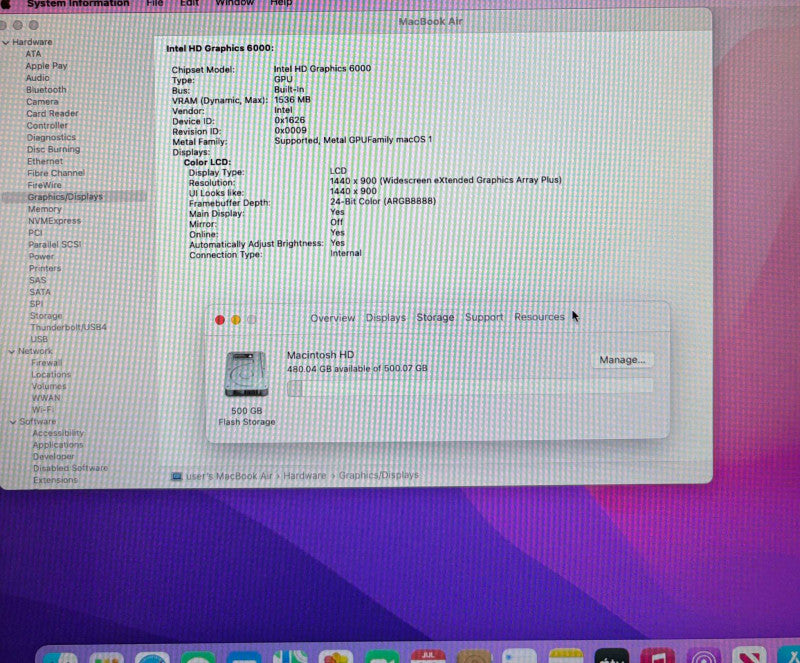Click user's MacBook Air in path bar
The height and width of the screenshot is (663, 800).
point(229,476)
